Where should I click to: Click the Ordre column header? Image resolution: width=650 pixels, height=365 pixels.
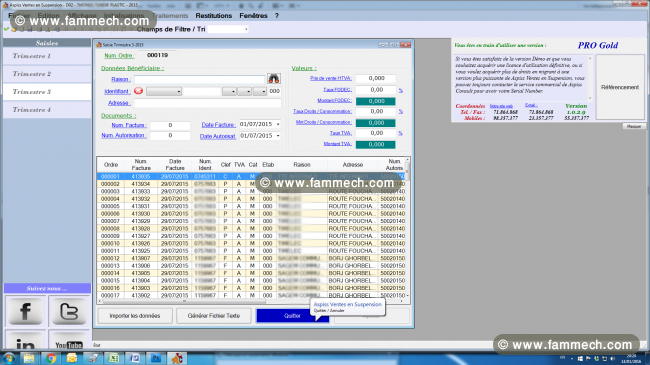pyautogui.click(x=111, y=165)
